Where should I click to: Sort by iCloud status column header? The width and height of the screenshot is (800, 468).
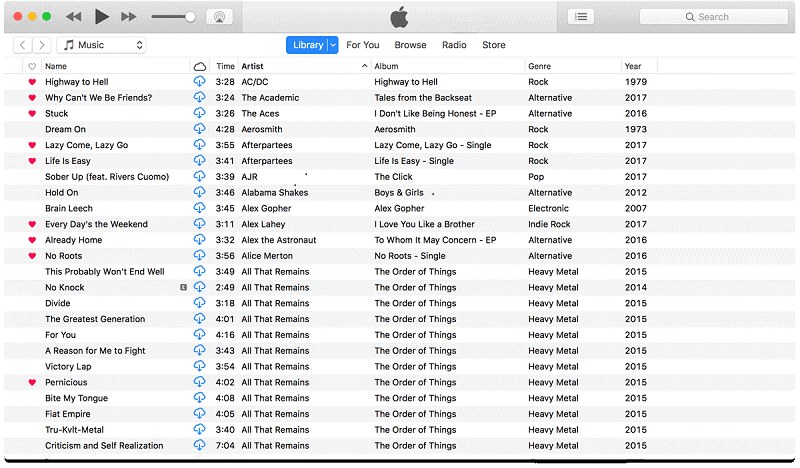(200, 66)
